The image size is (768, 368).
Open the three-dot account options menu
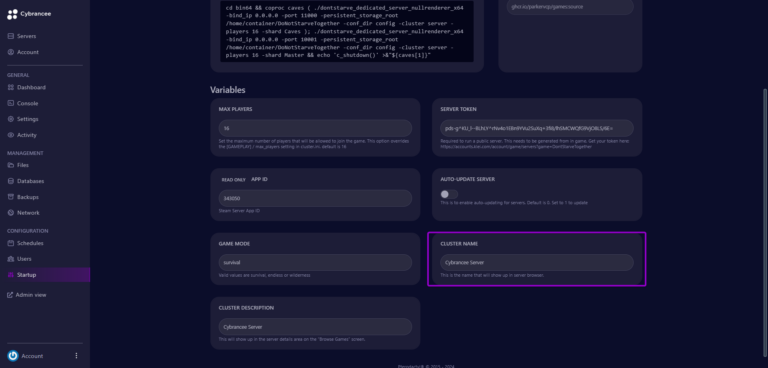click(x=76, y=356)
